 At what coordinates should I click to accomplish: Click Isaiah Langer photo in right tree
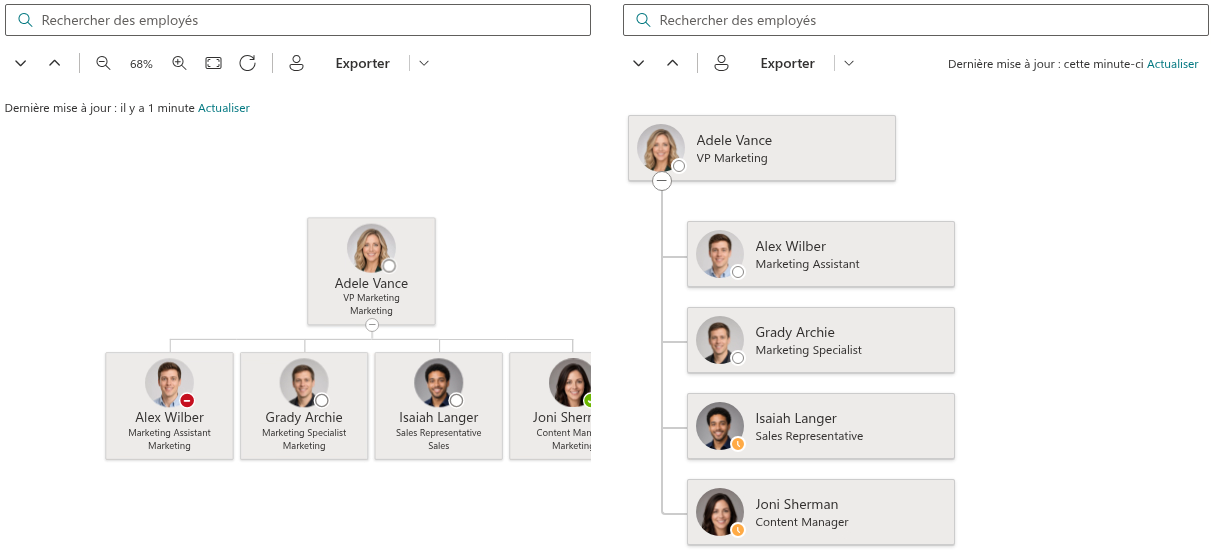[x=720, y=426]
